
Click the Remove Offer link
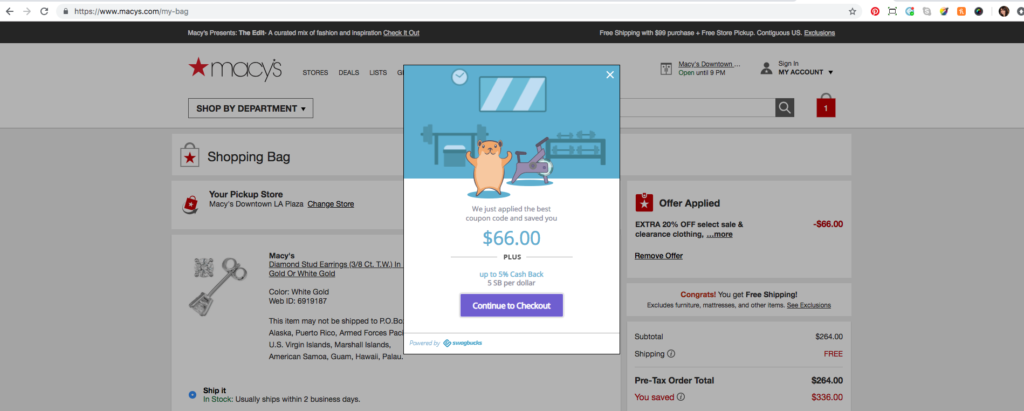click(659, 255)
